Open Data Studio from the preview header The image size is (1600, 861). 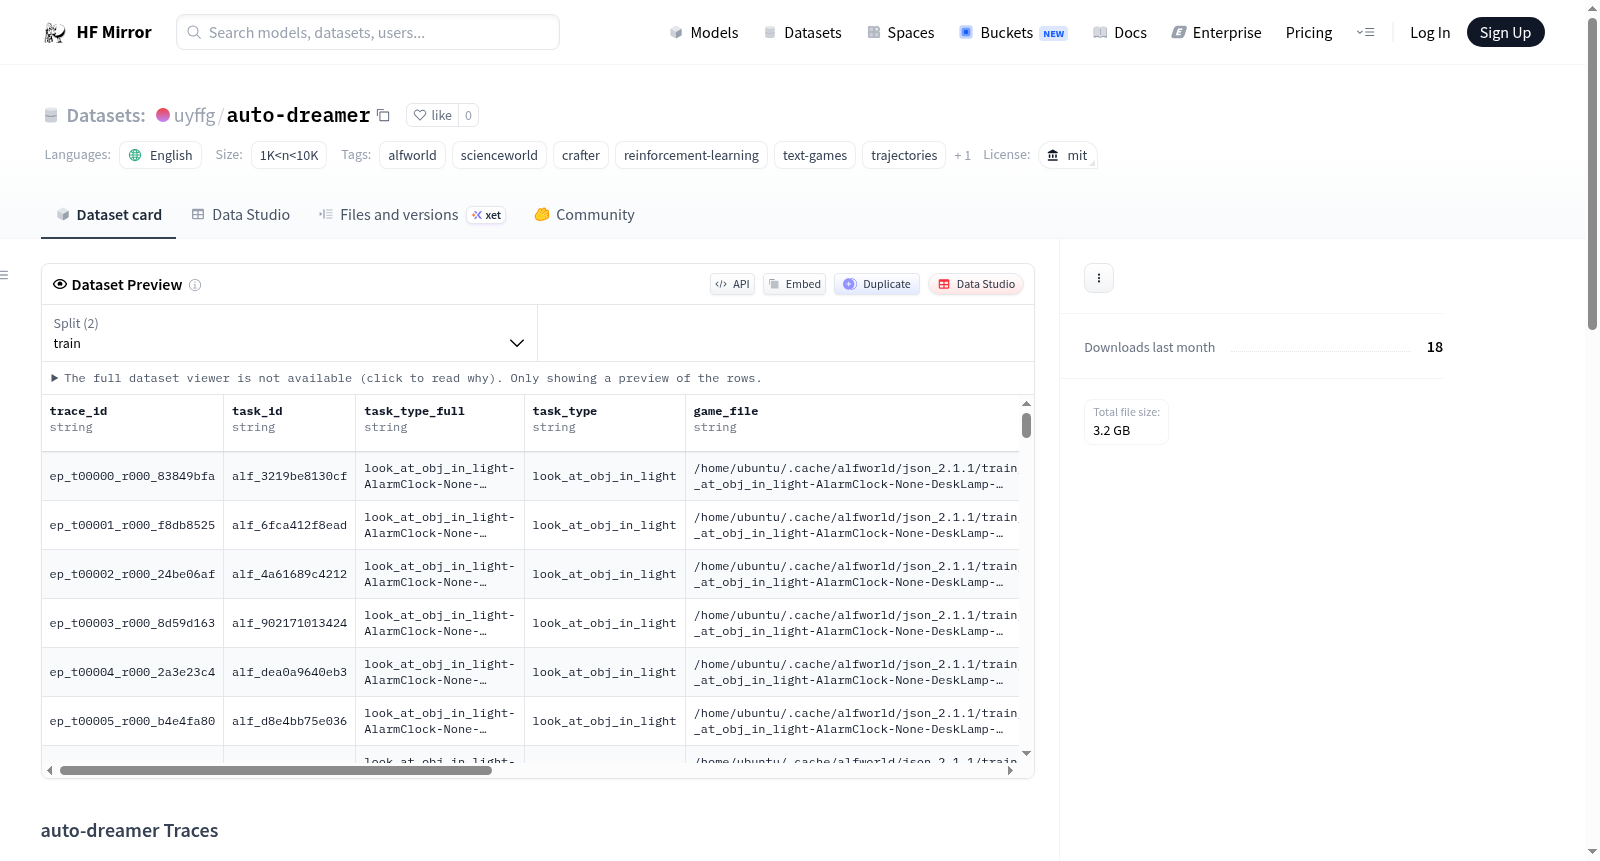976,284
